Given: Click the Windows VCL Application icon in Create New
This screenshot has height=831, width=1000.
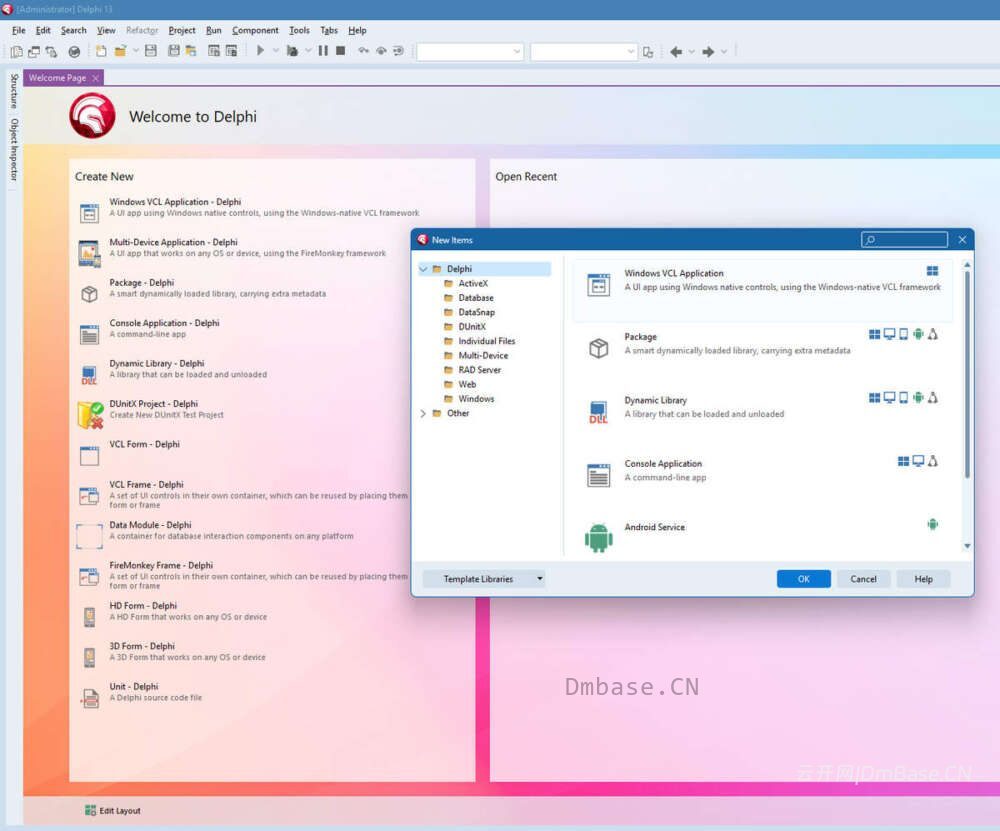Looking at the screenshot, I should tap(89, 213).
